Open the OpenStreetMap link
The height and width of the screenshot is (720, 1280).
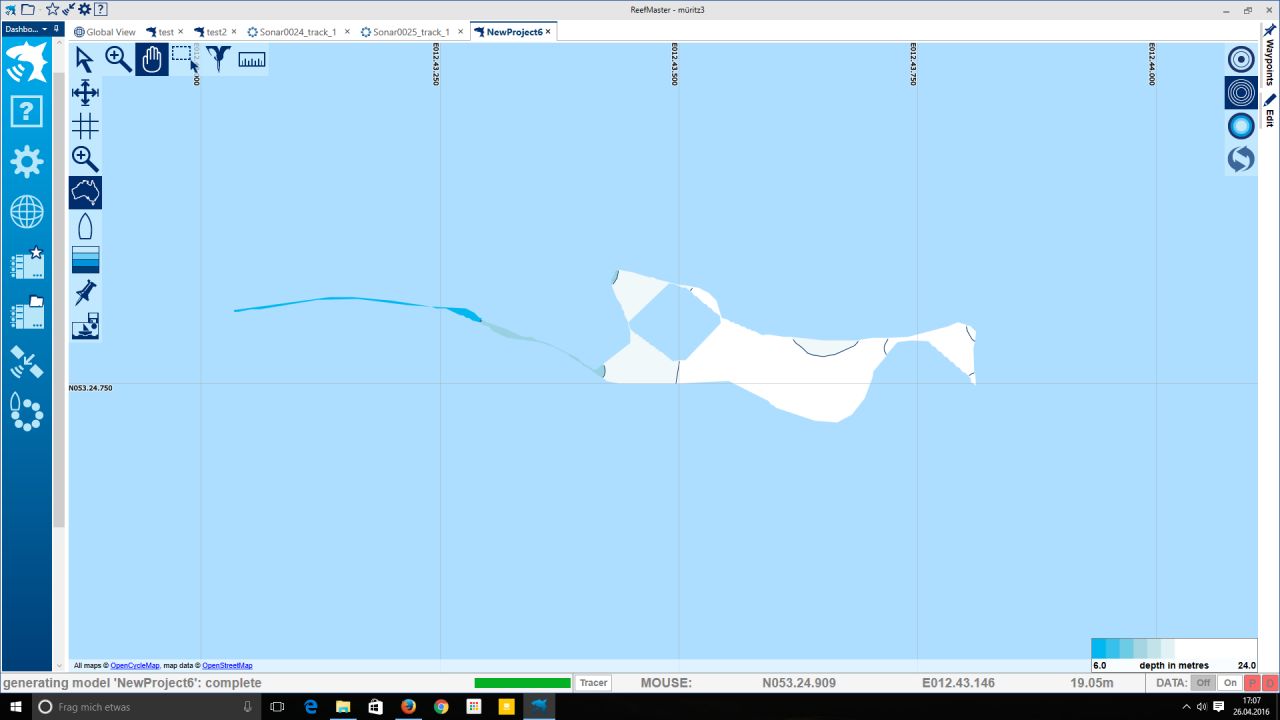[x=227, y=665]
